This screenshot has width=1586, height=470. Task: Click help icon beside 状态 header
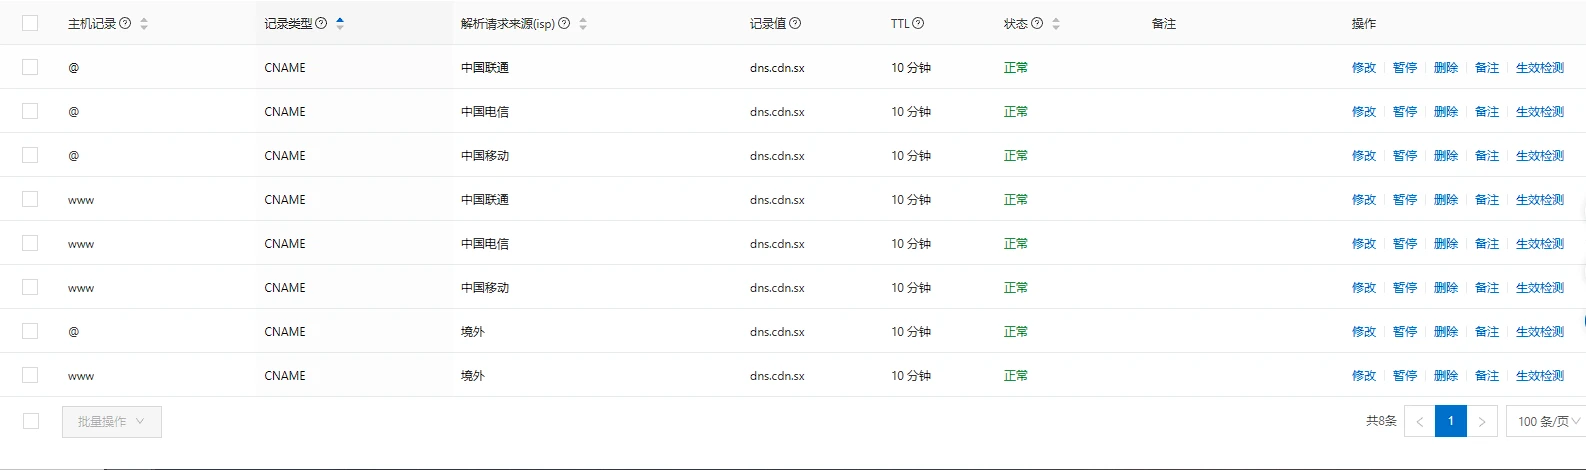[1037, 23]
